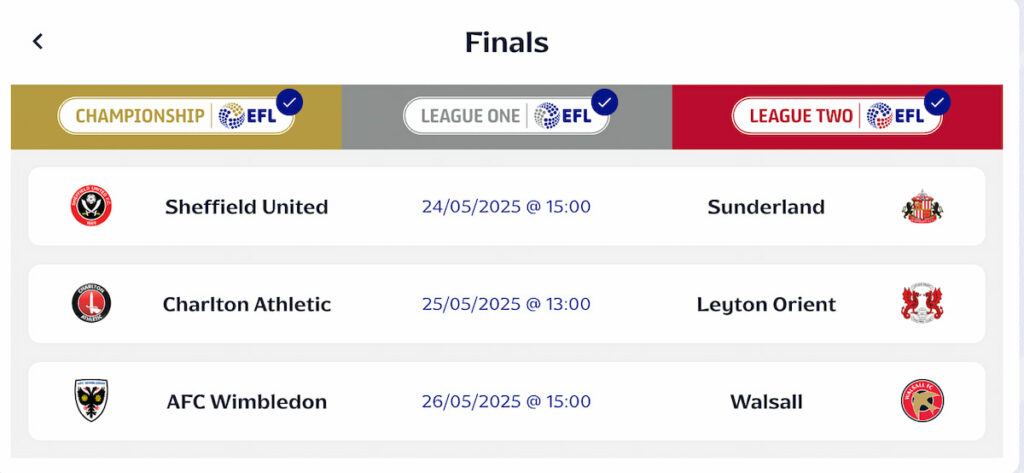The width and height of the screenshot is (1024, 473).
Task: Click the Sunderland club crest
Action: (x=922, y=206)
